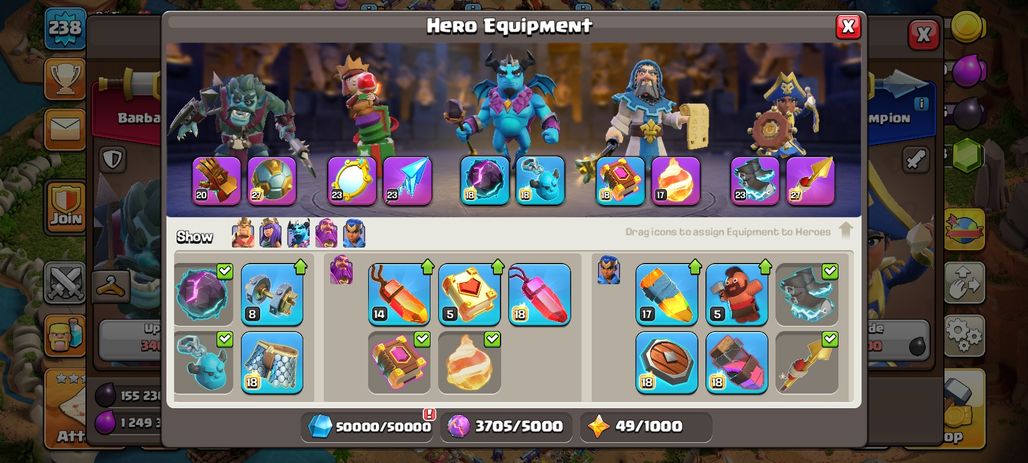Pick the Healing Tome level 5
Screen dimensions: 1028x463
click(469, 294)
